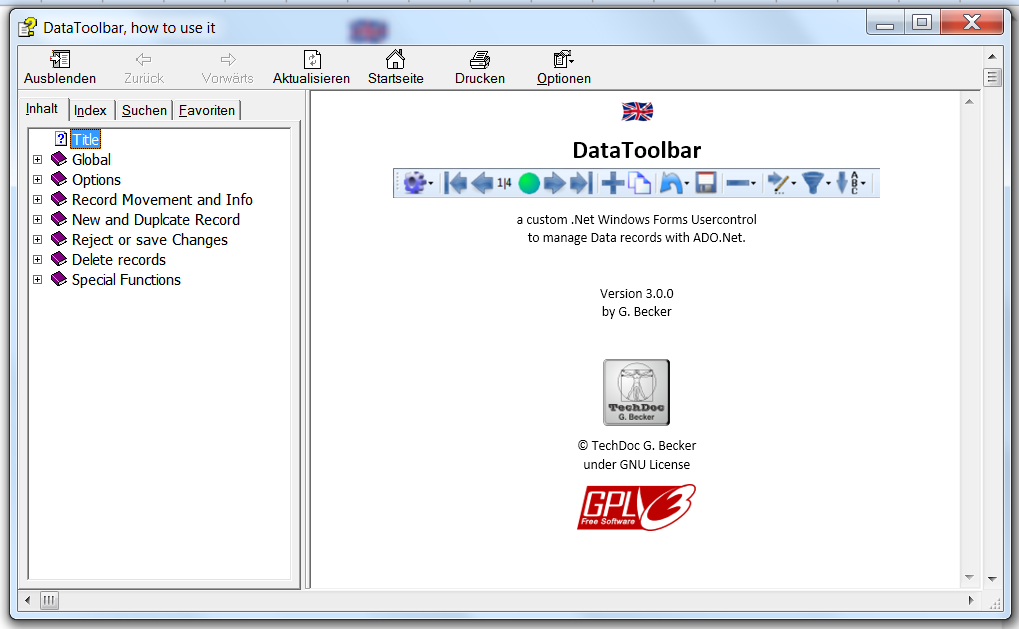Click the minus delete record icon
This screenshot has width=1019, height=629.
(x=740, y=183)
